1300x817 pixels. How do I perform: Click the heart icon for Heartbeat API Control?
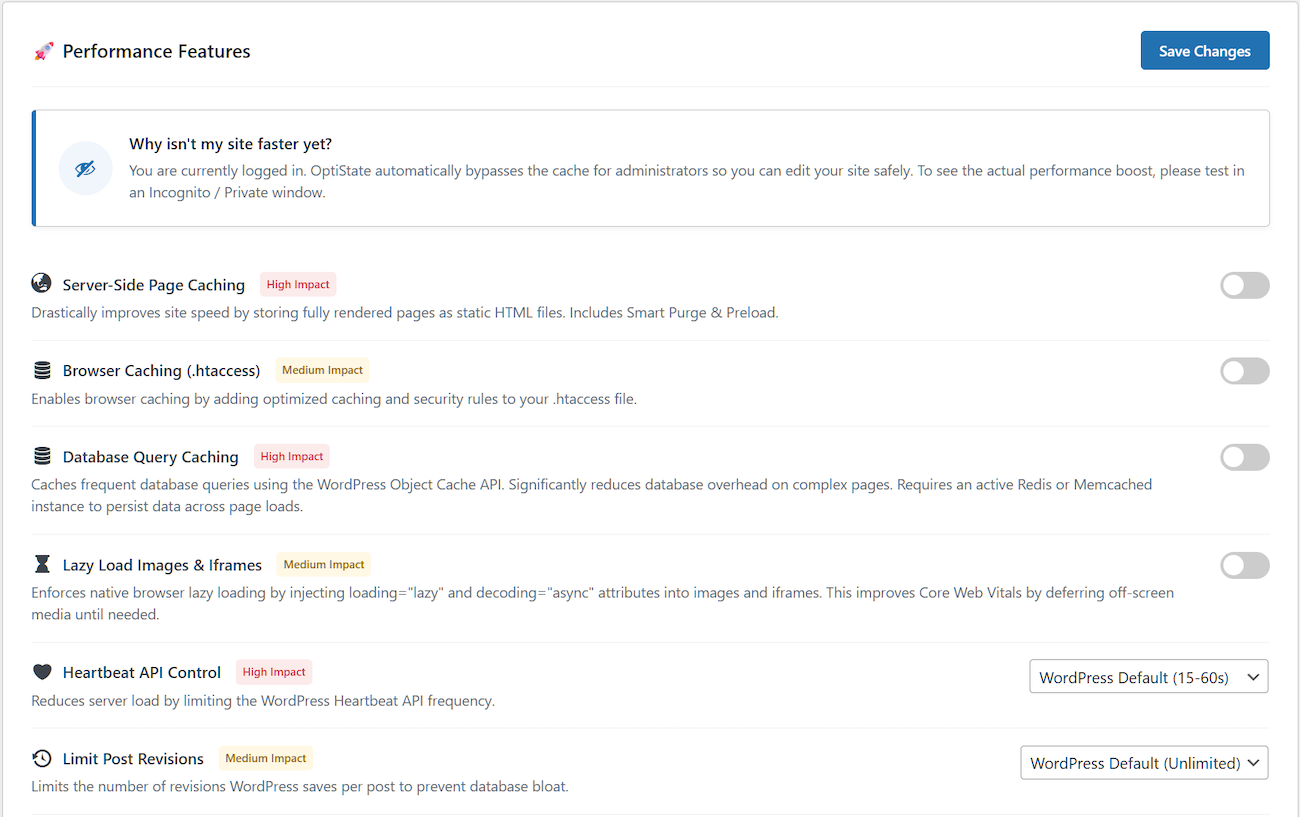(x=42, y=671)
